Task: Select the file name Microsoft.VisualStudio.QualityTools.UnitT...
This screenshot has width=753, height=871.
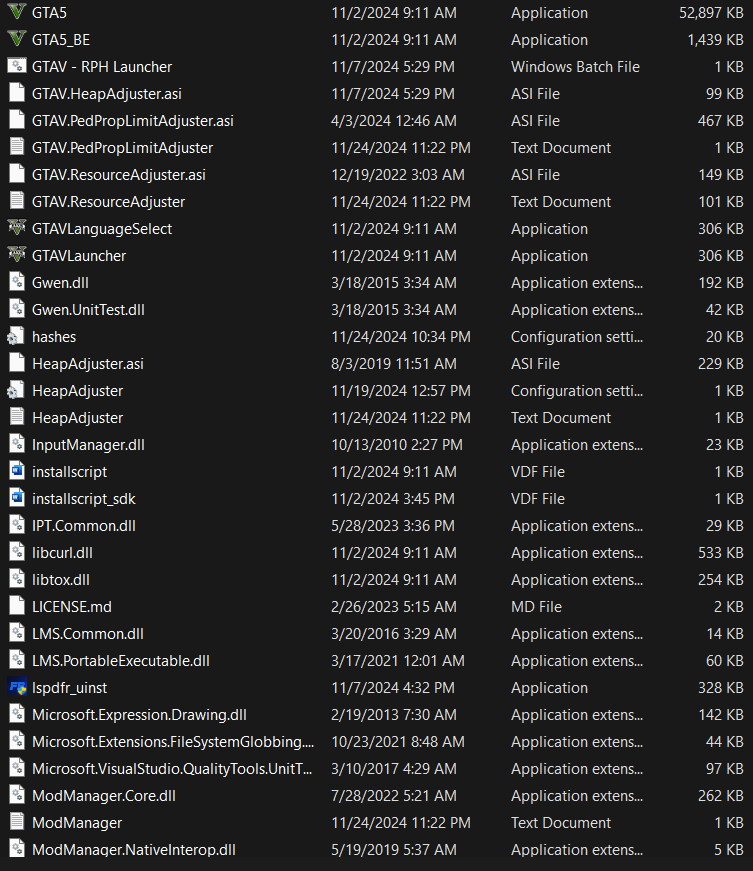Action: 172,769
